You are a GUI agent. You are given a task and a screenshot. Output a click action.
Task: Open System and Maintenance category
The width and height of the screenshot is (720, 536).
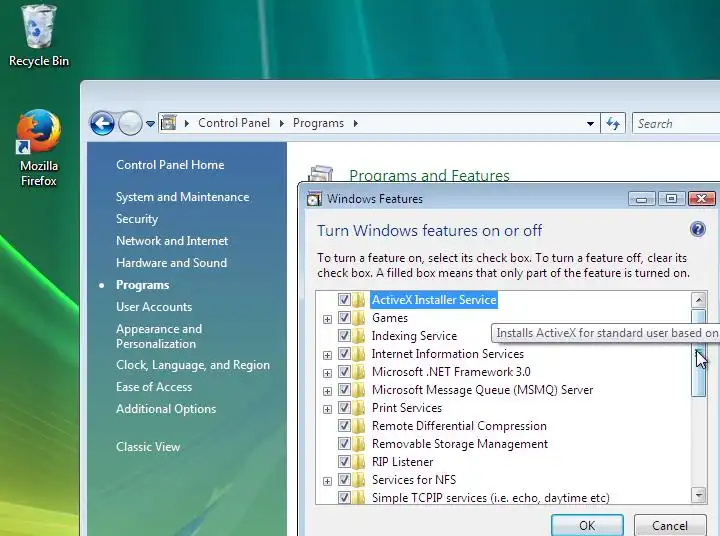[182, 197]
